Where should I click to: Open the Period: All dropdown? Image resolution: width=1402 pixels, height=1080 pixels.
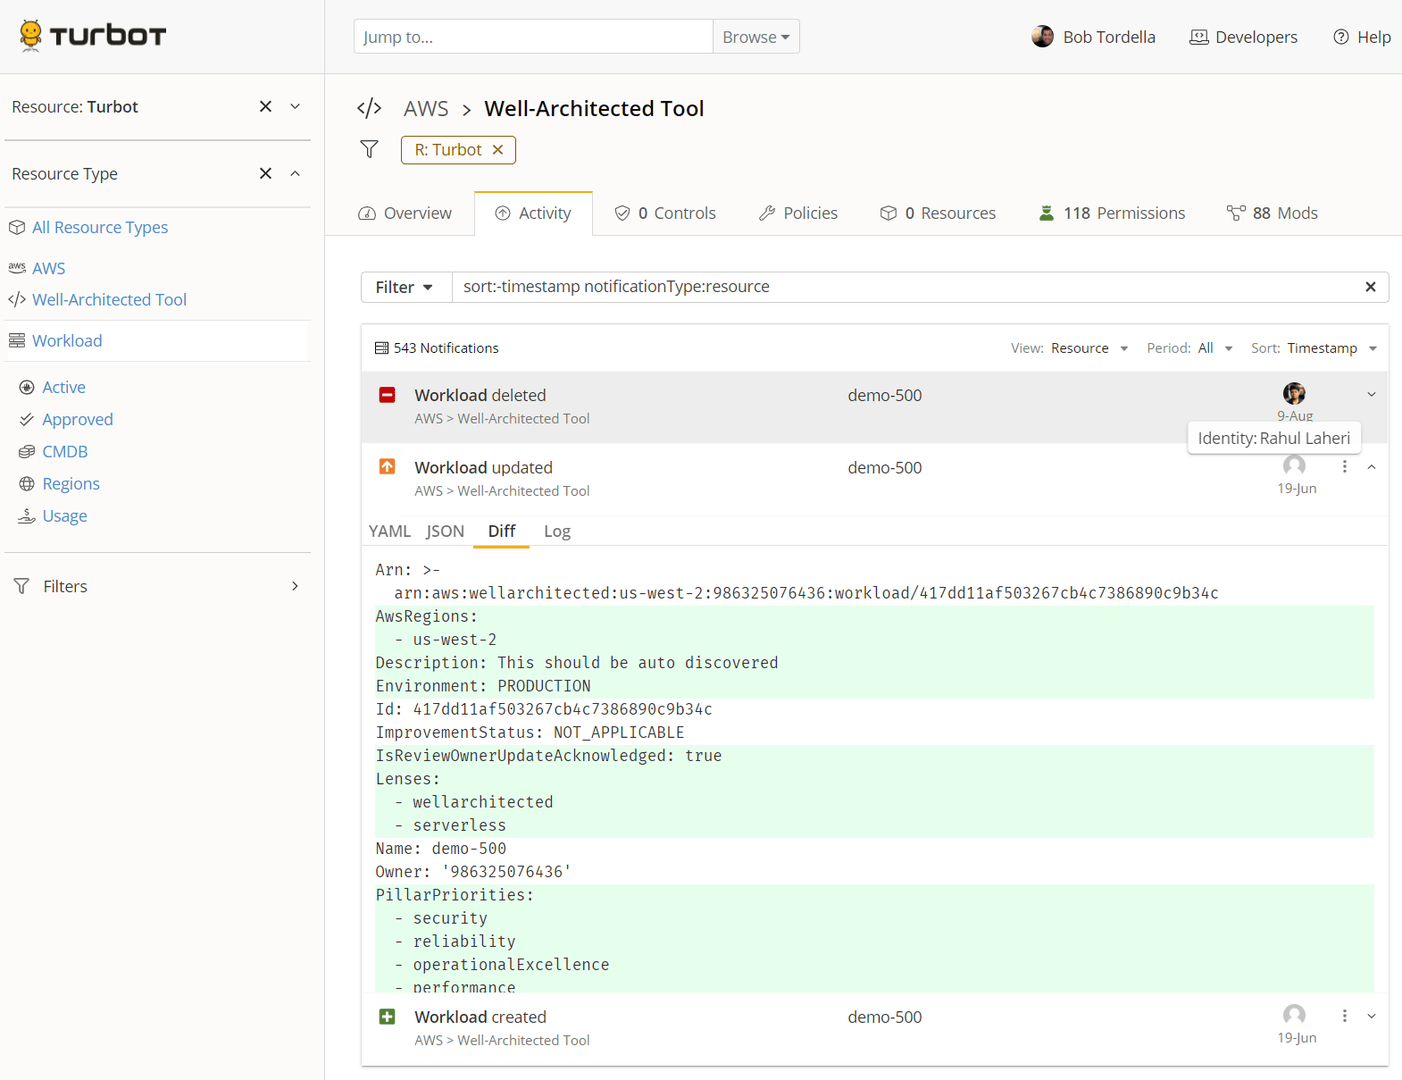(1190, 348)
